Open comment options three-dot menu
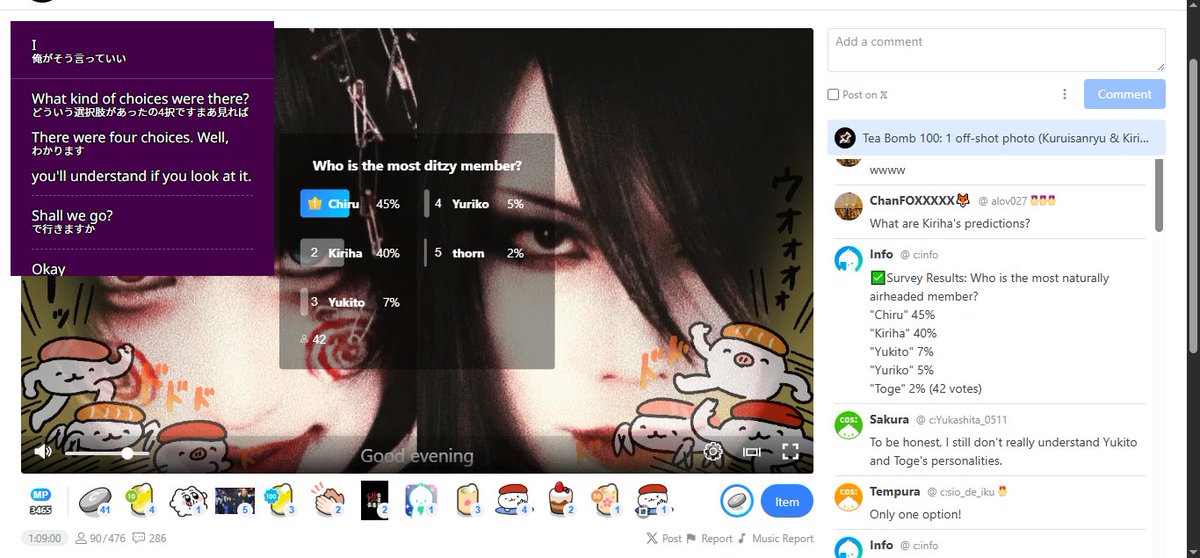Image resolution: width=1200 pixels, height=558 pixels. 1064,94
